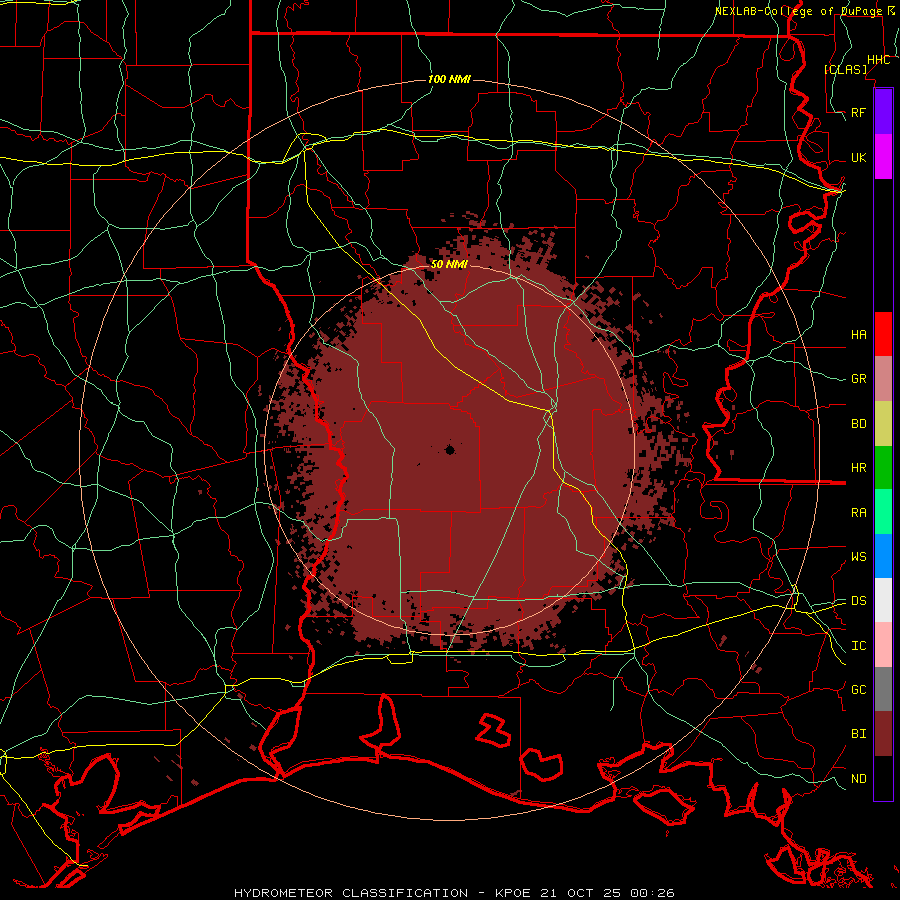Click the purple RF color swatch in legend
Viewport: 900px width, 900px height.
883,112
